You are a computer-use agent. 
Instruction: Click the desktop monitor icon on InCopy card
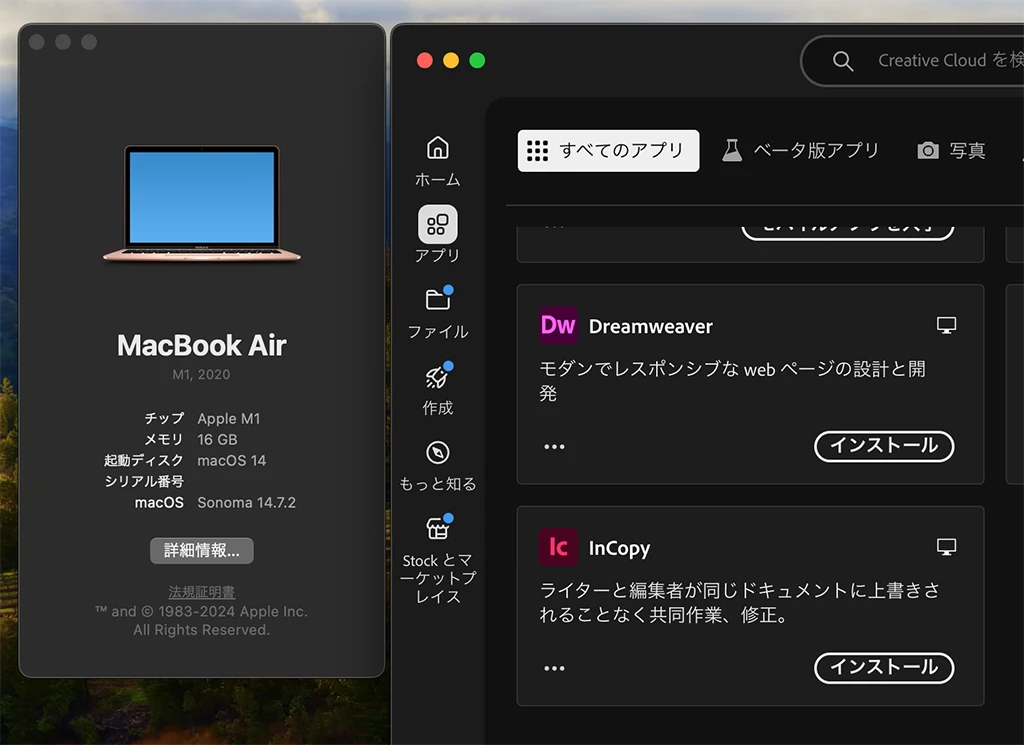point(946,547)
